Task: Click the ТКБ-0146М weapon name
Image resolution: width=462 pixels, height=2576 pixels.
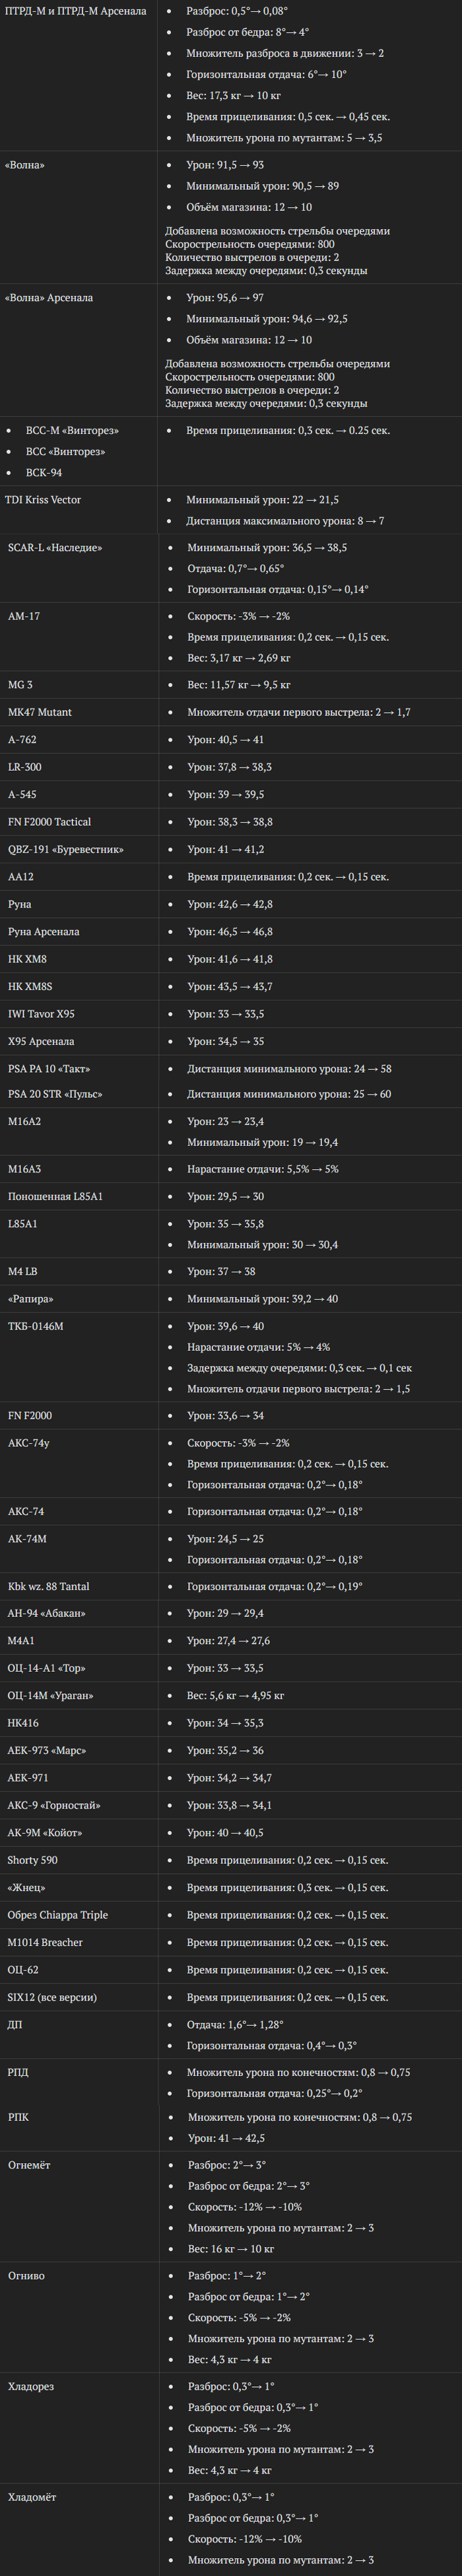Action: point(36,1326)
